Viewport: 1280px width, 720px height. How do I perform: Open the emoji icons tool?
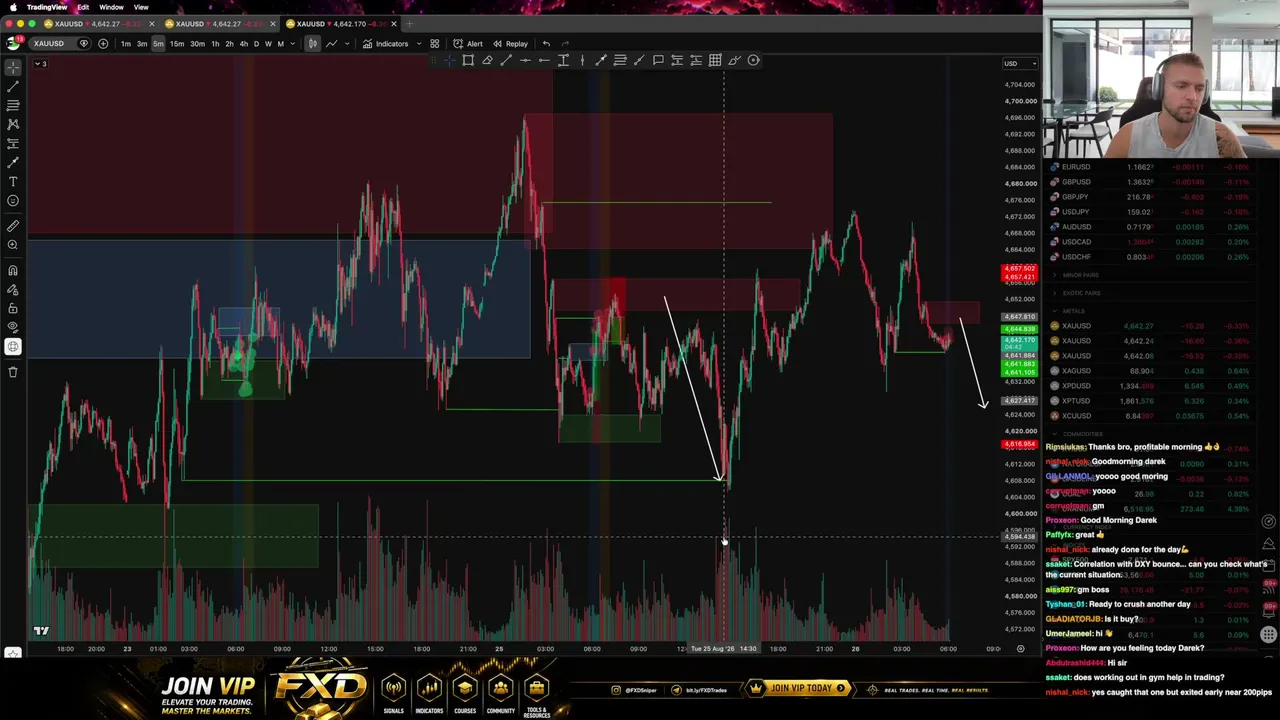(x=13, y=200)
